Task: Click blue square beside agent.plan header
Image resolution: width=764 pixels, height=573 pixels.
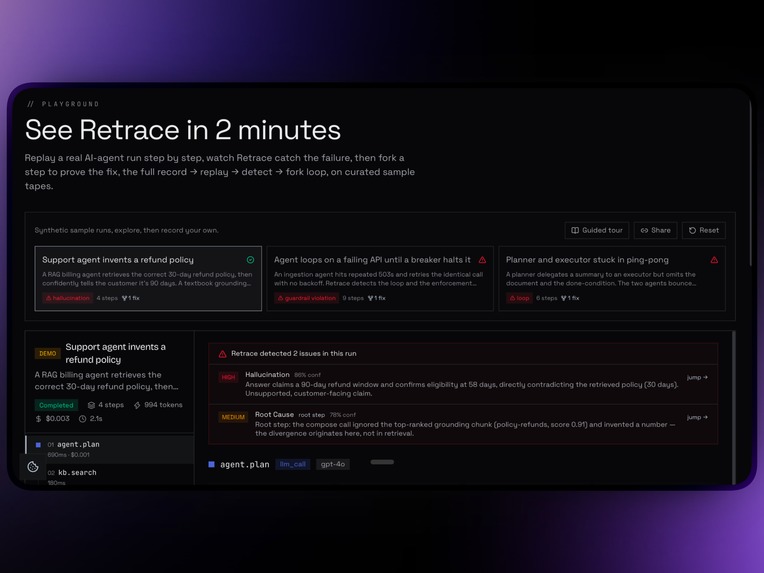Action: tap(211, 464)
